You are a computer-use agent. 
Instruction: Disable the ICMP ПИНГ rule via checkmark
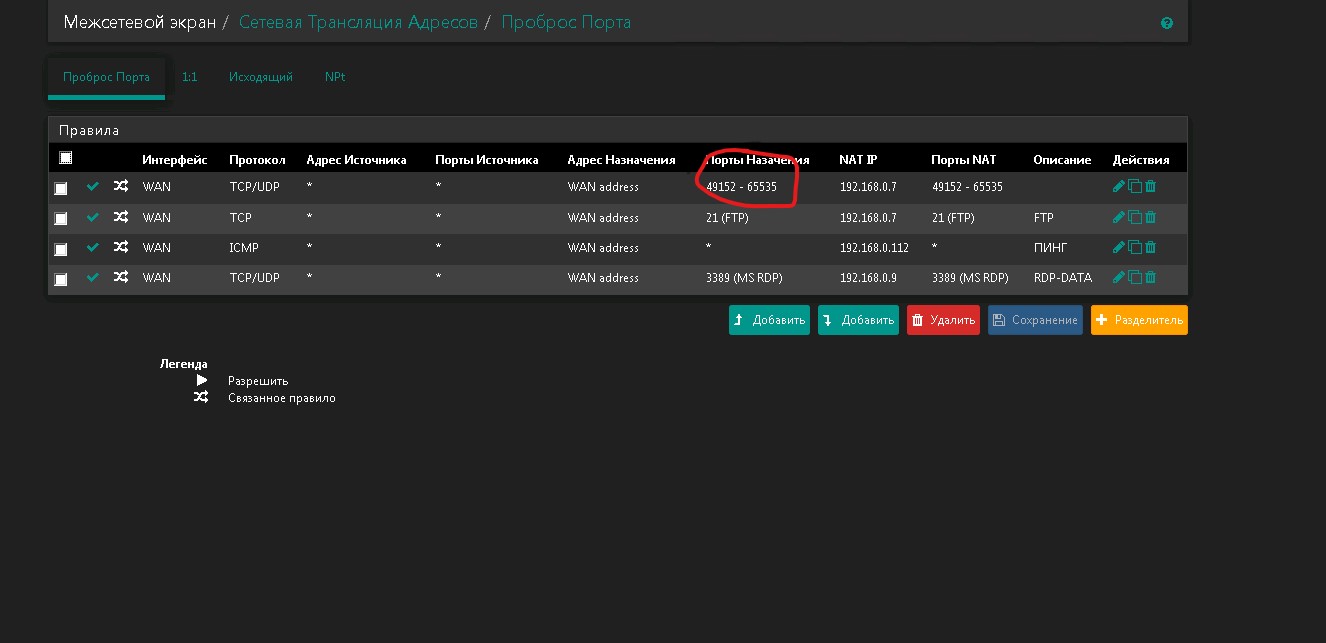pos(93,247)
